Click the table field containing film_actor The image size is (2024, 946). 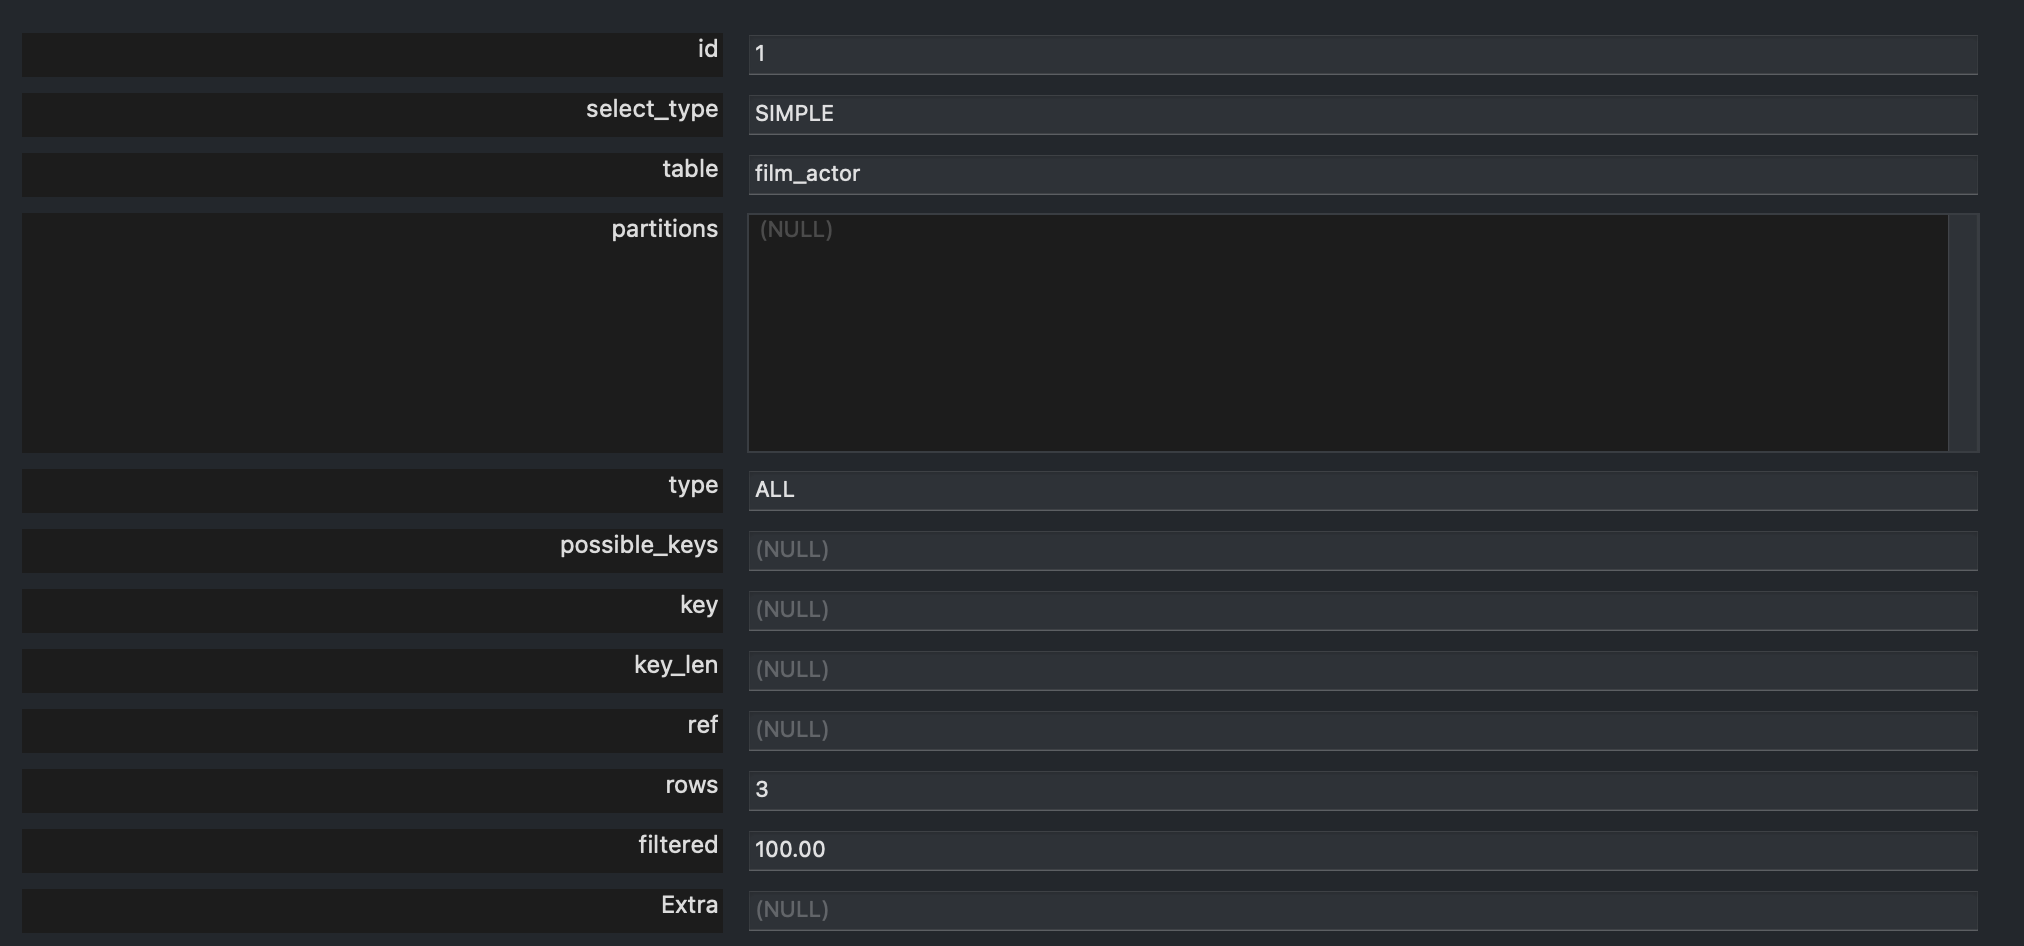point(1362,175)
